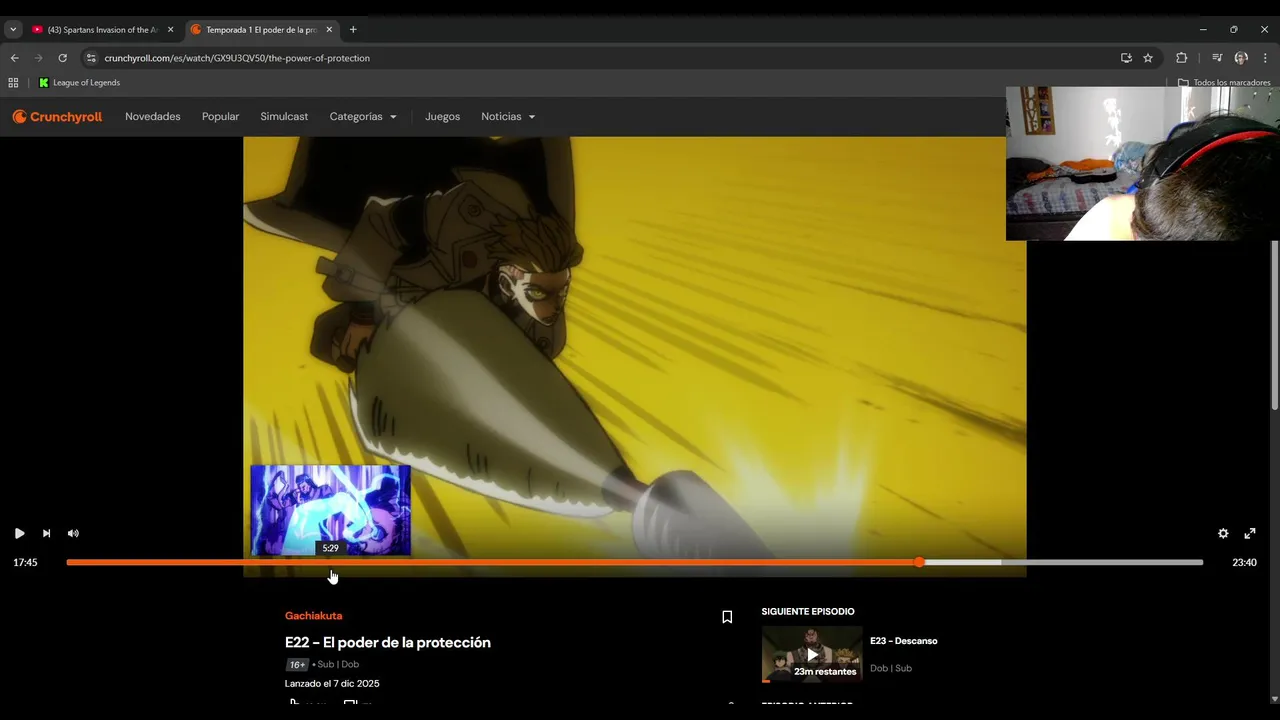This screenshot has width=1280, height=720.
Task: Open E23 - Descanso title link
Action: [x=904, y=641]
